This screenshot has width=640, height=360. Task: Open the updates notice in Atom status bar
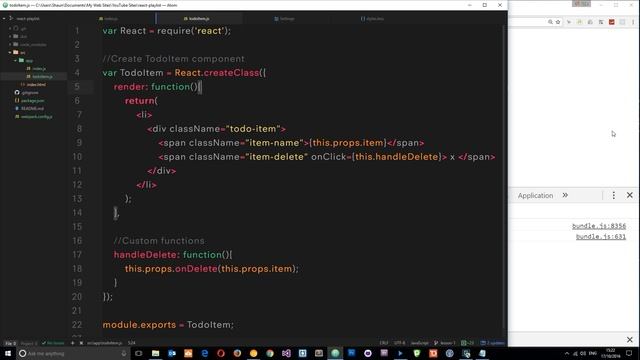point(492,343)
